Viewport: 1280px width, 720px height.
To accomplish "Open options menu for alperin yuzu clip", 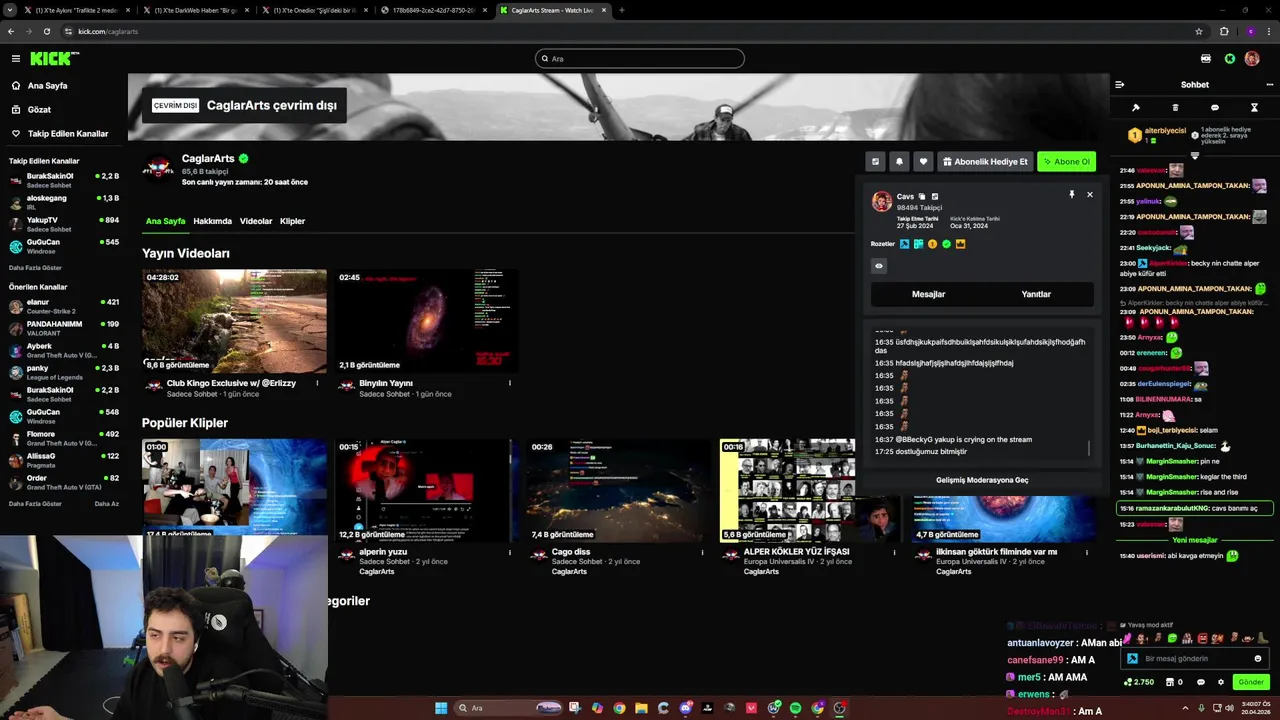I will click(x=509, y=552).
